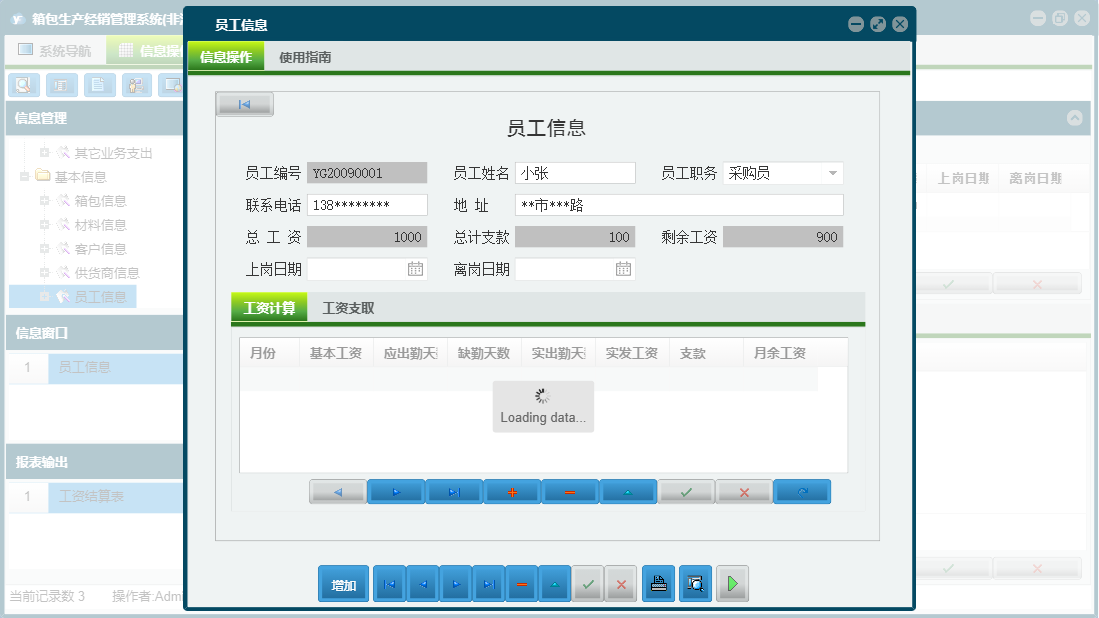Image resolution: width=1099 pixels, height=618 pixels.
Task: Click inside the 员工姓名 input field
Action: click(x=575, y=172)
